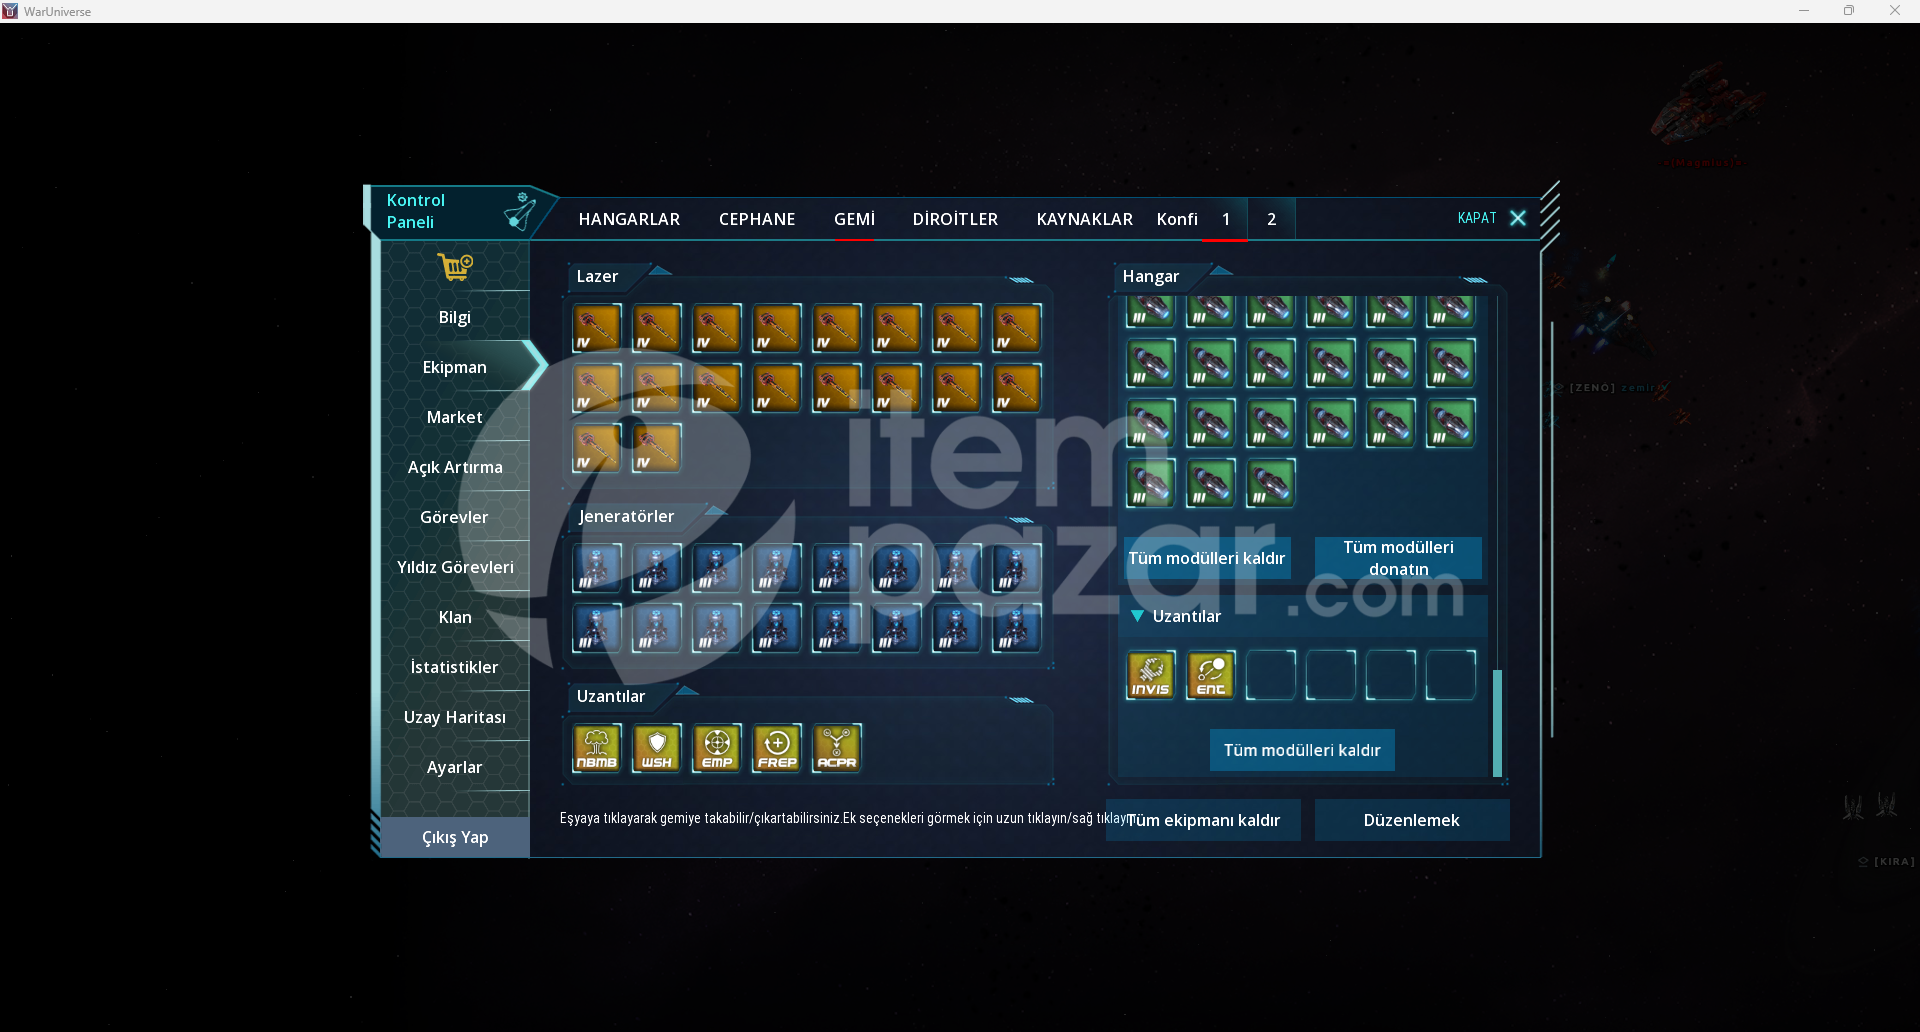Select the GEMİ tab
Image resolution: width=1920 pixels, height=1032 pixels.
pos(854,219)
